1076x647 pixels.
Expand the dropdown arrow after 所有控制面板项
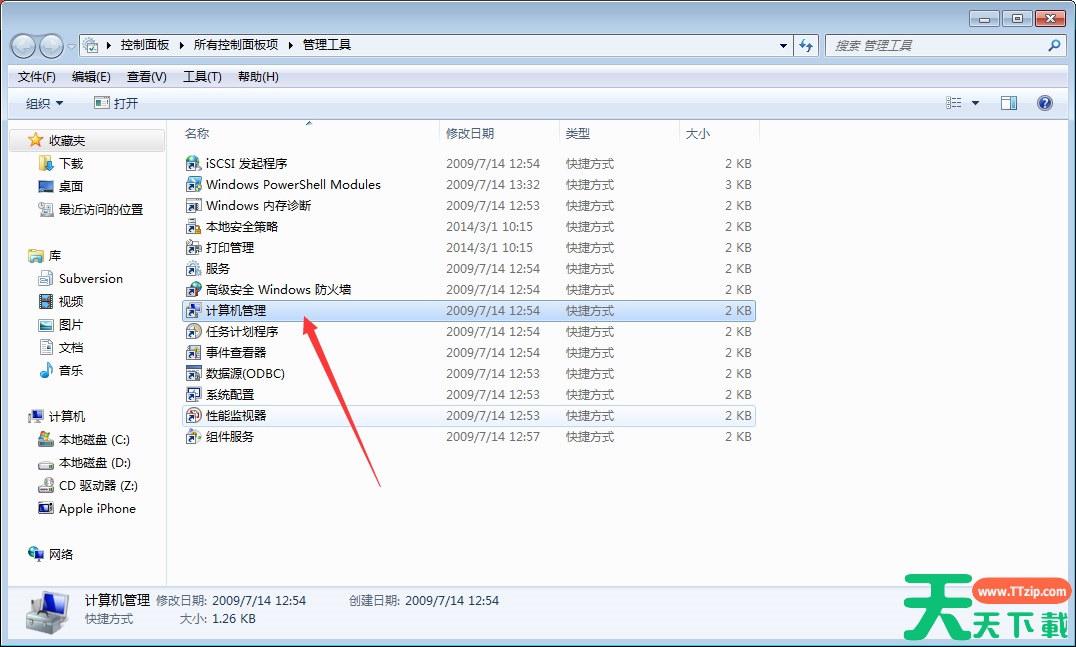point(291,45)
